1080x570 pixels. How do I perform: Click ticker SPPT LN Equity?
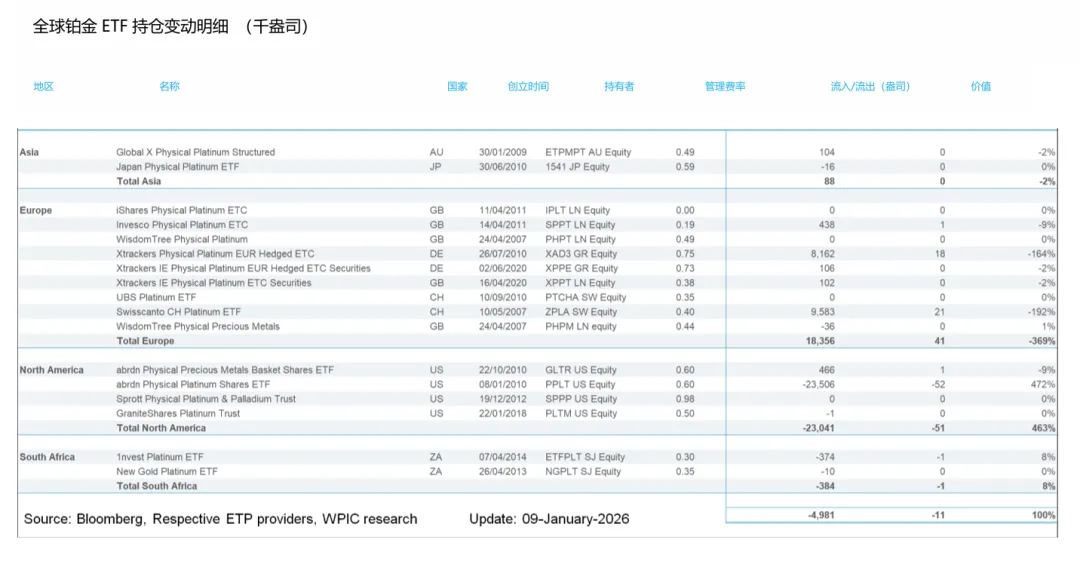click(580, 224)
